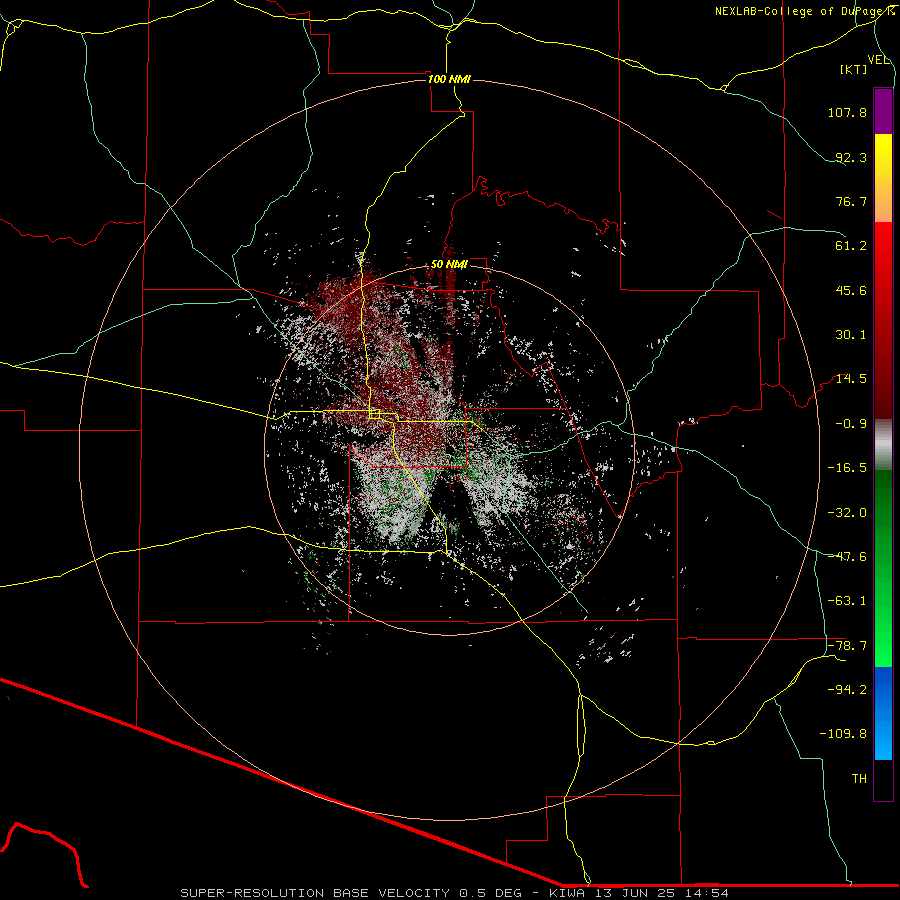Click the 100 NMI range ring label
The height and width of the screenshot is (900, 900).
[449, 79]
